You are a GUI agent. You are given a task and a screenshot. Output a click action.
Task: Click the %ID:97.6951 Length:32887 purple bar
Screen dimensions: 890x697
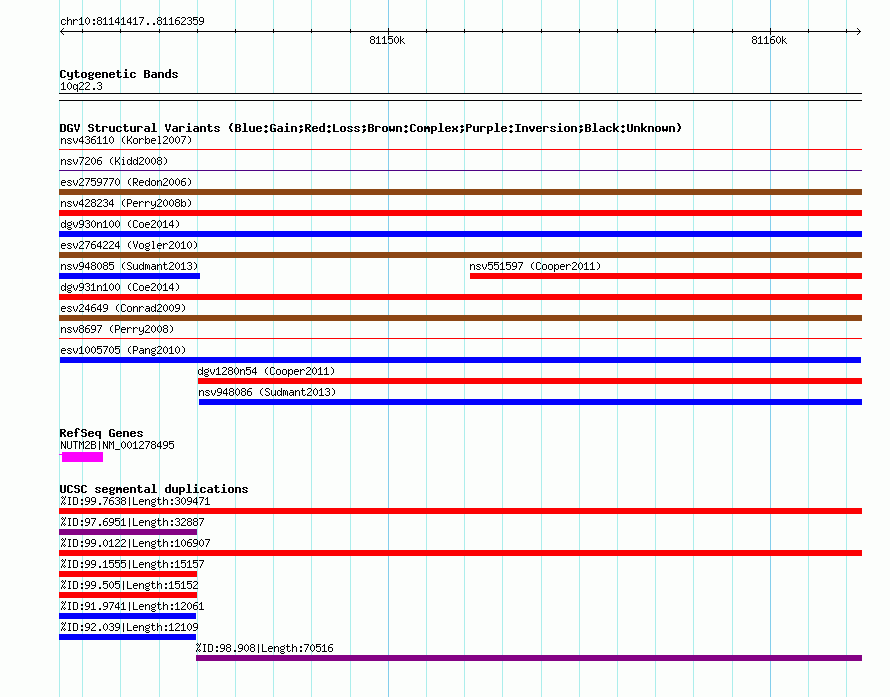point(128,532)
